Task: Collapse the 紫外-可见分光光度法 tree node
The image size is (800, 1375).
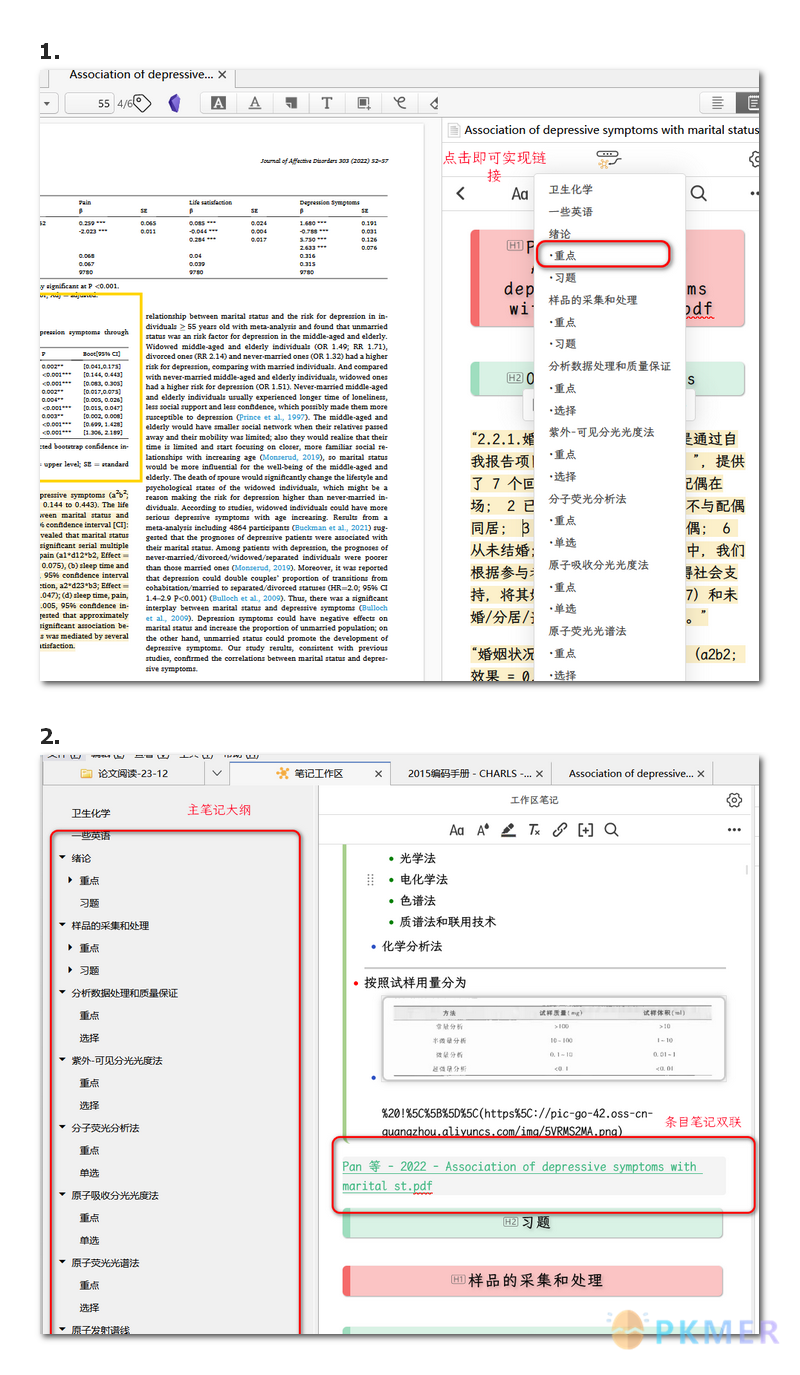Action: tap(62, 1061)
